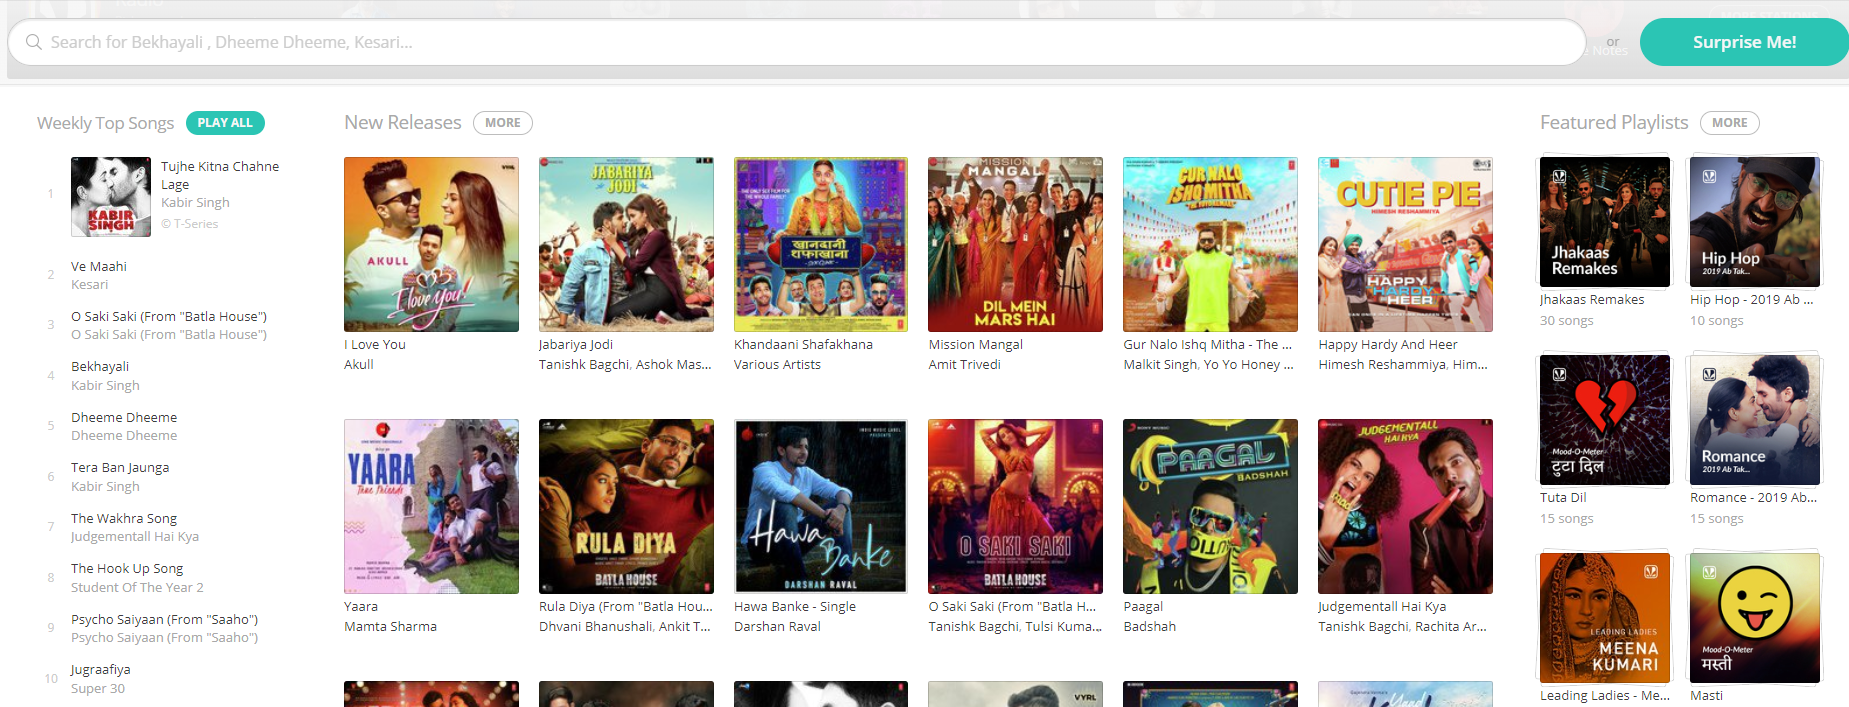Screen dimensions: 1849x707
Task: Click Jabariya Jodi title link
Action: pos(576,344)
